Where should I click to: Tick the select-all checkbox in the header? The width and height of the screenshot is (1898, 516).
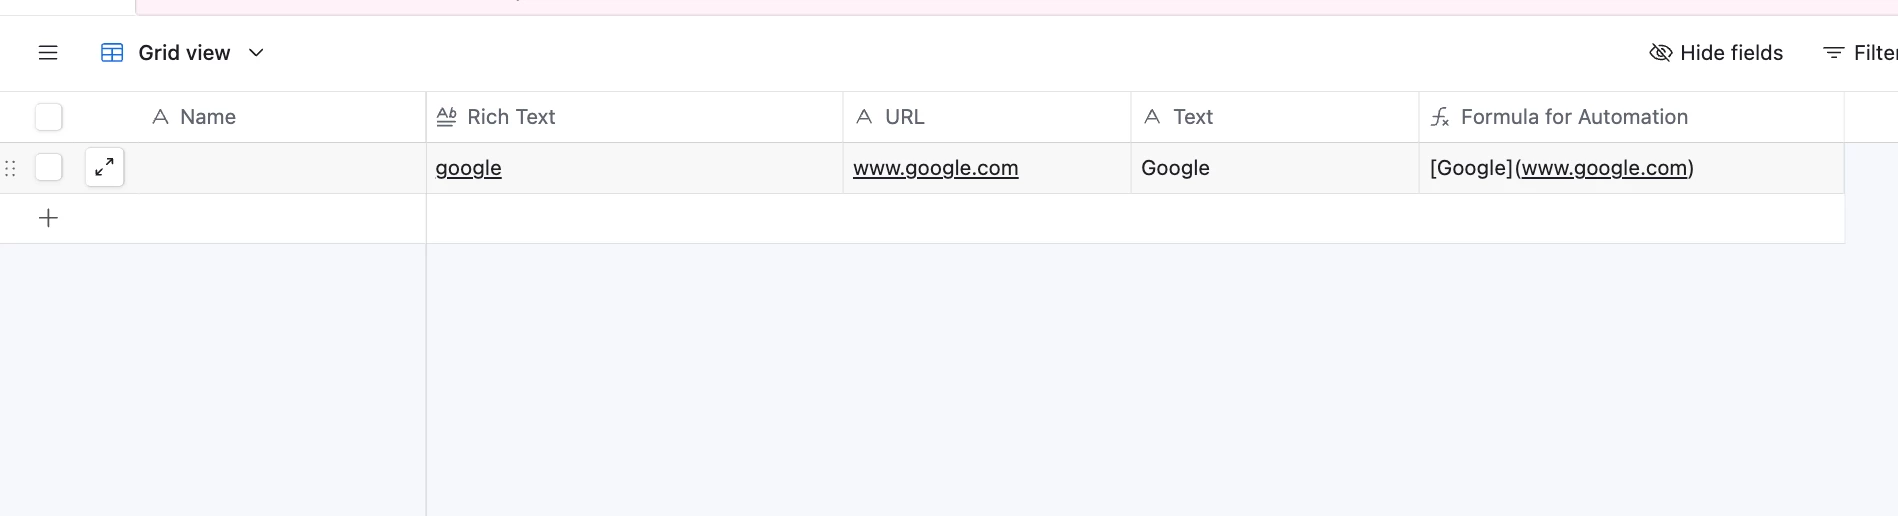pyautogui.click(x=48, y=117)
